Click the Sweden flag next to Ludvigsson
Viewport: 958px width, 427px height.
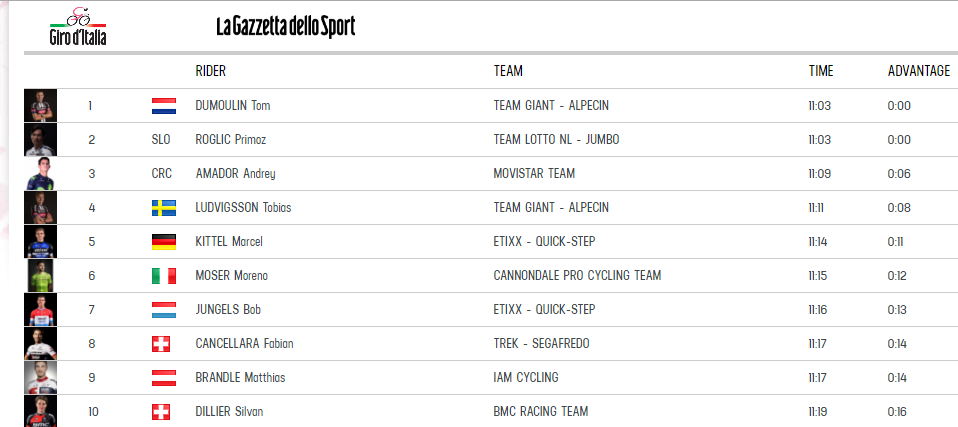coord(164,208)
